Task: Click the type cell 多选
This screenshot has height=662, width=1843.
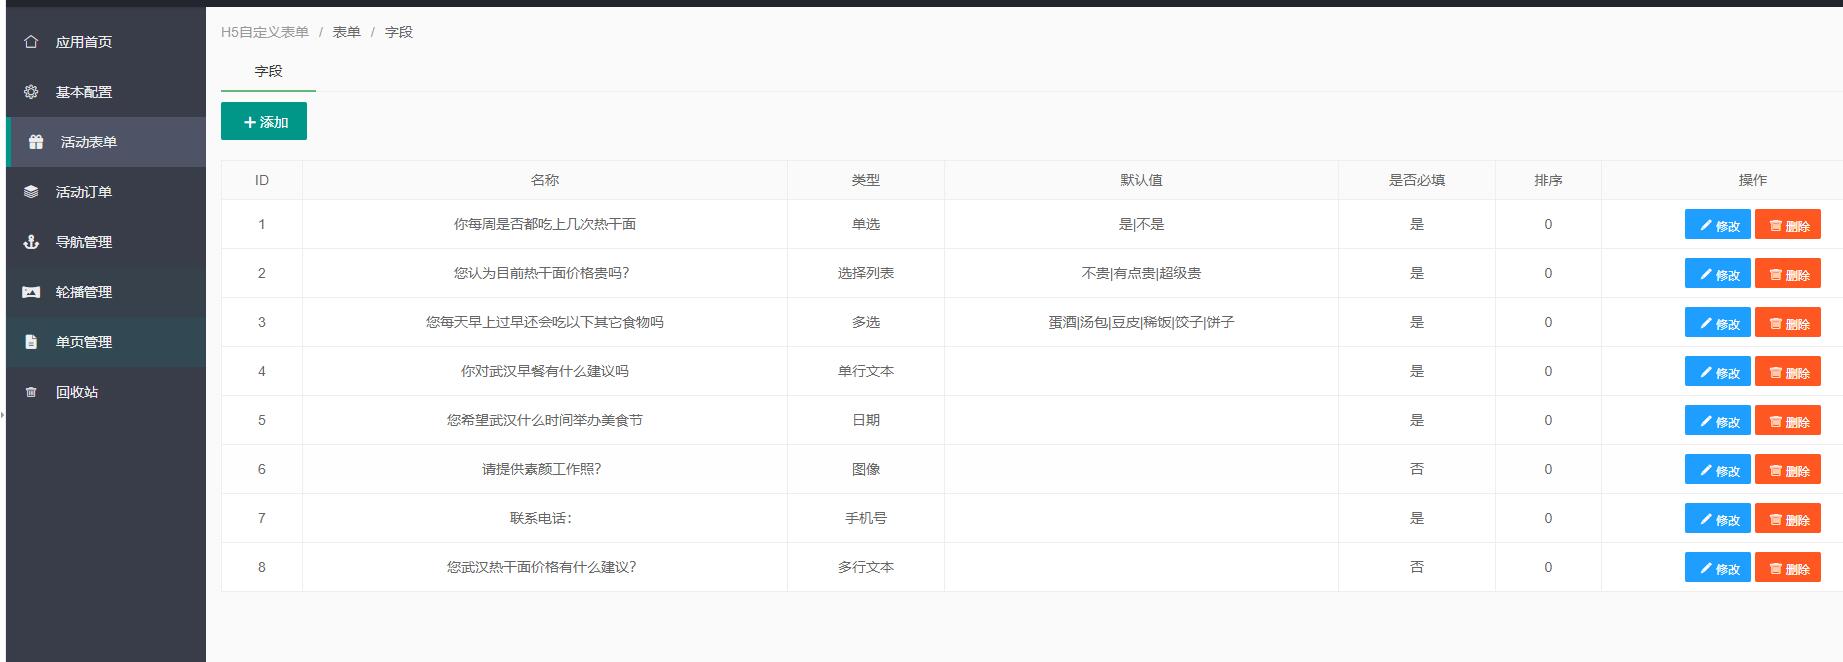Action: tap(866, 322)
